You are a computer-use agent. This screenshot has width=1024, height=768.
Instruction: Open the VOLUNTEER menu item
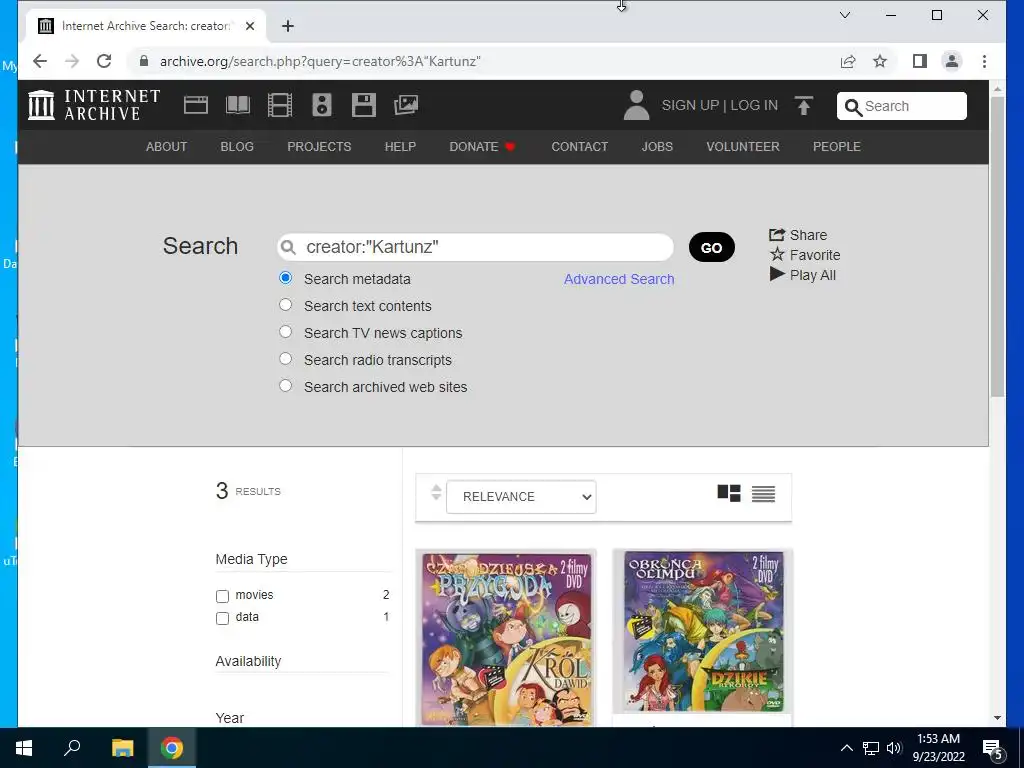point(743,147)
